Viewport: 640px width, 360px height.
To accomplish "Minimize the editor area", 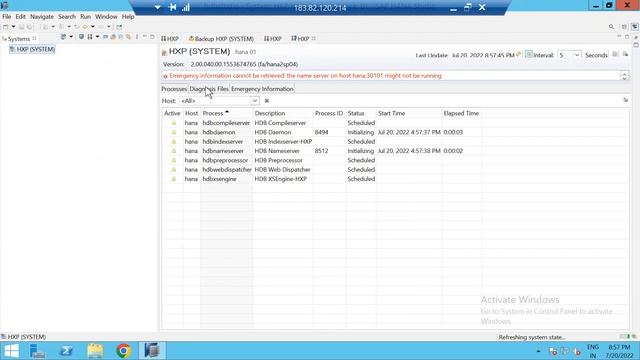I will coord(620,37).
